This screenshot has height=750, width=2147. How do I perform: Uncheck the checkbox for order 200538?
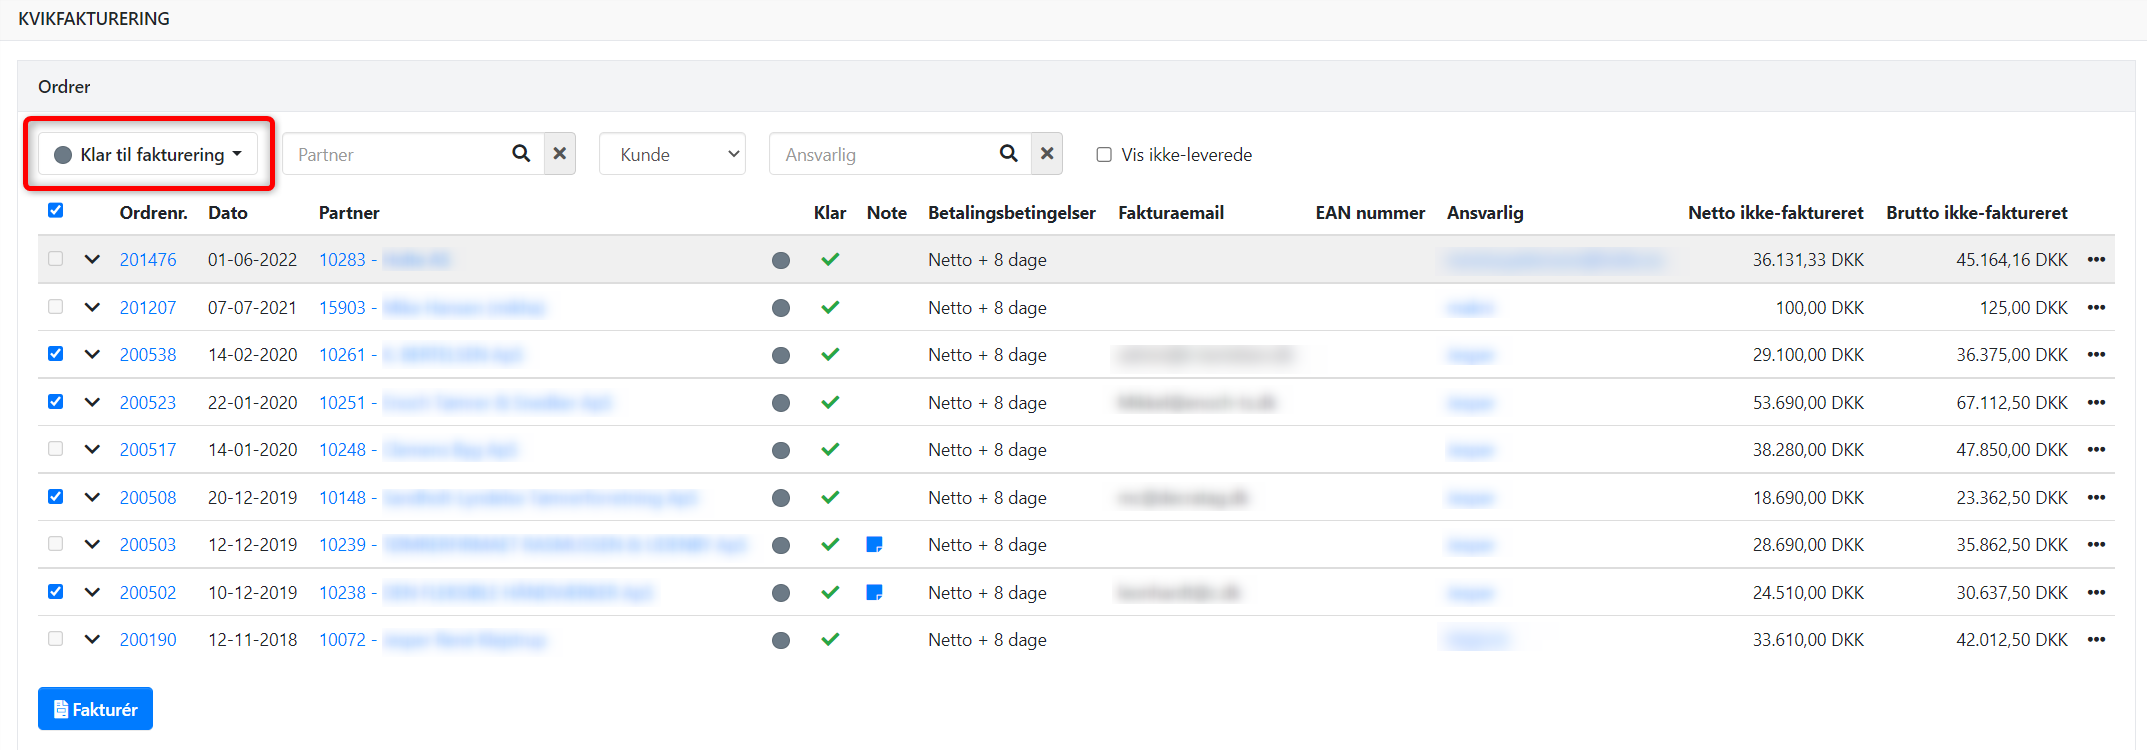[x=56, y=354]
